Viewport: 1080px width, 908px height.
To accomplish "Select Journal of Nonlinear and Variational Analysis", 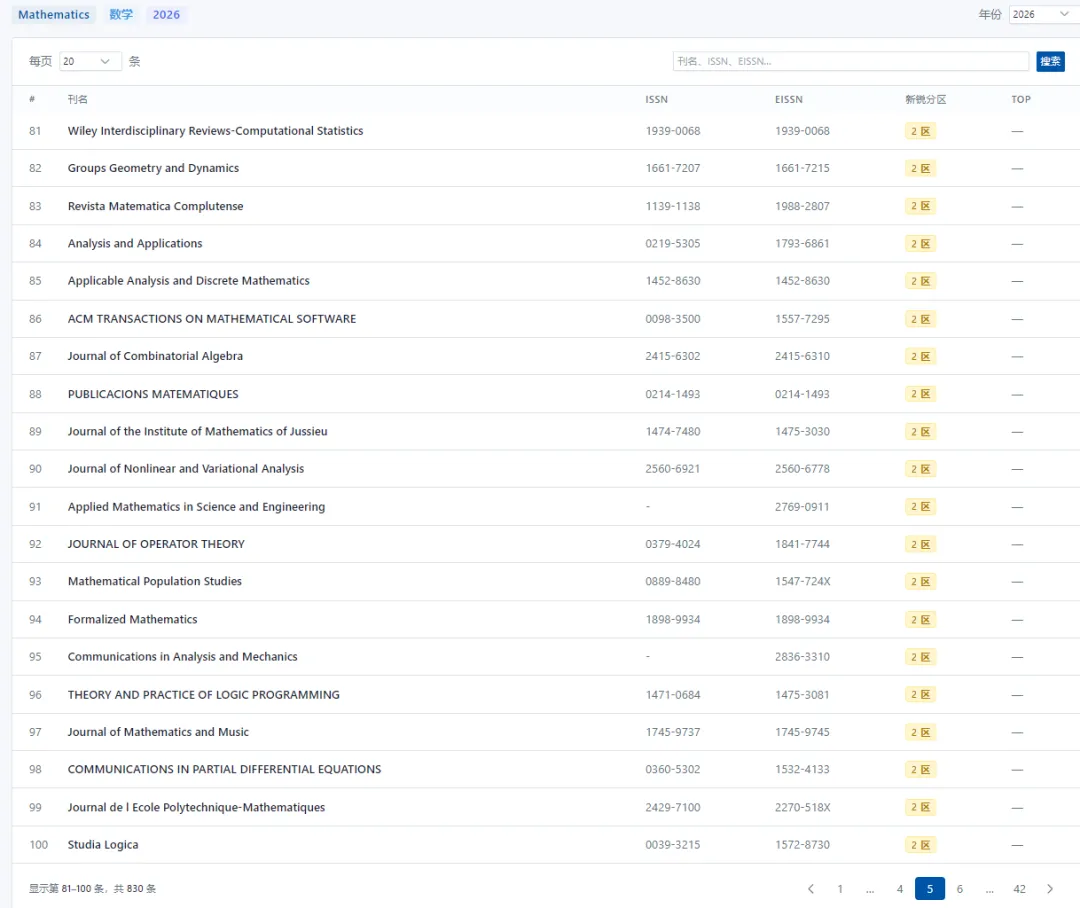I will [186, 468].
